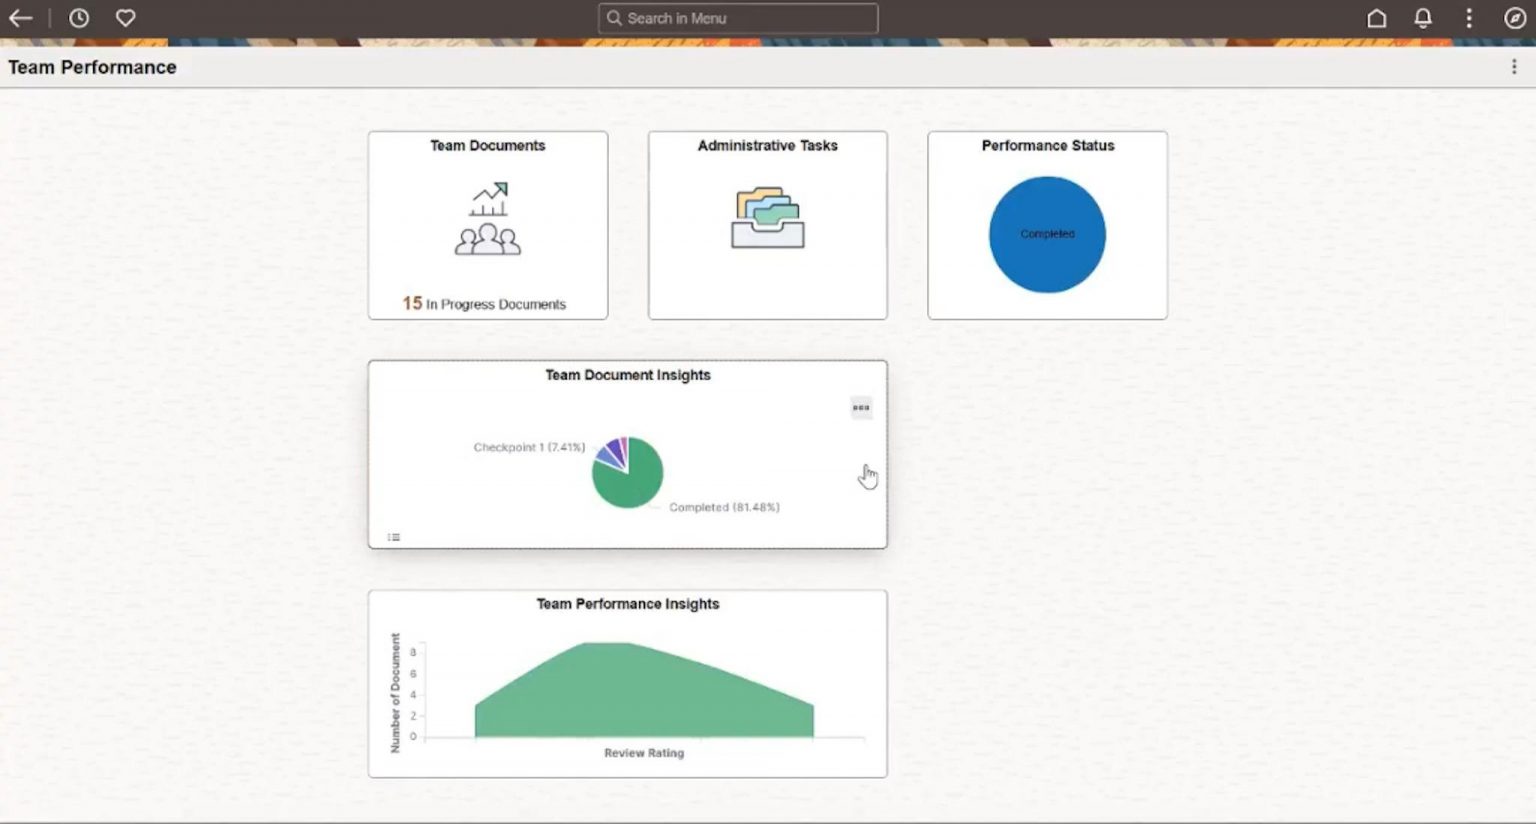Viewport: 1536px width, 824px height.
Task: Click the back arrow in the banner
Action: click(x=19, y=17)
